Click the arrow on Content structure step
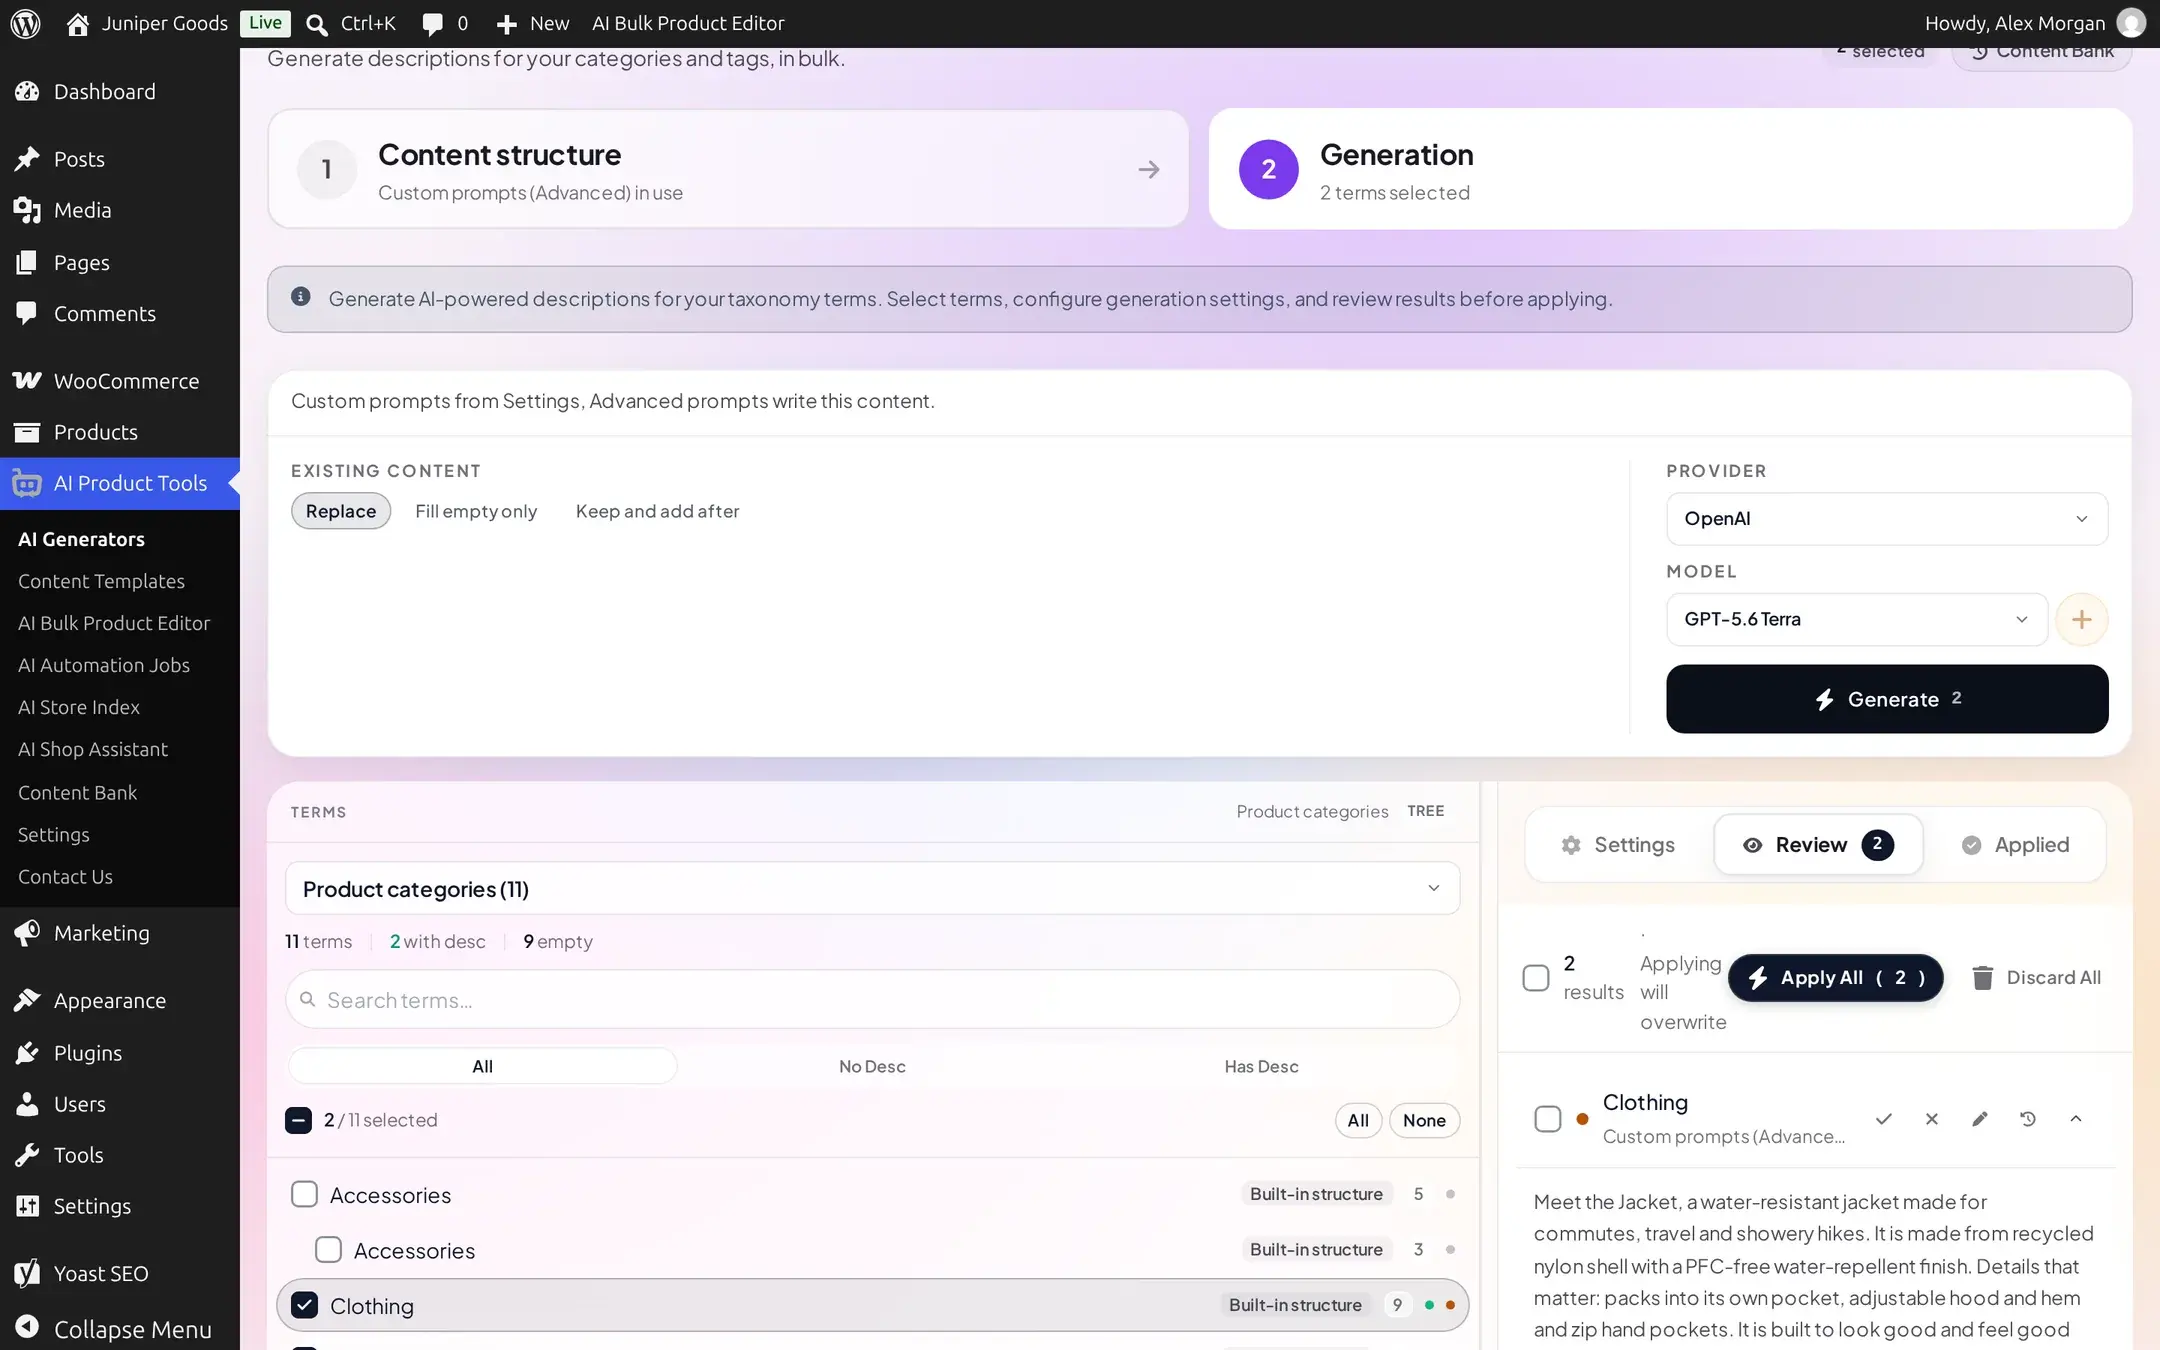The image size is (2160, 1350). [x=1149, y=170]
